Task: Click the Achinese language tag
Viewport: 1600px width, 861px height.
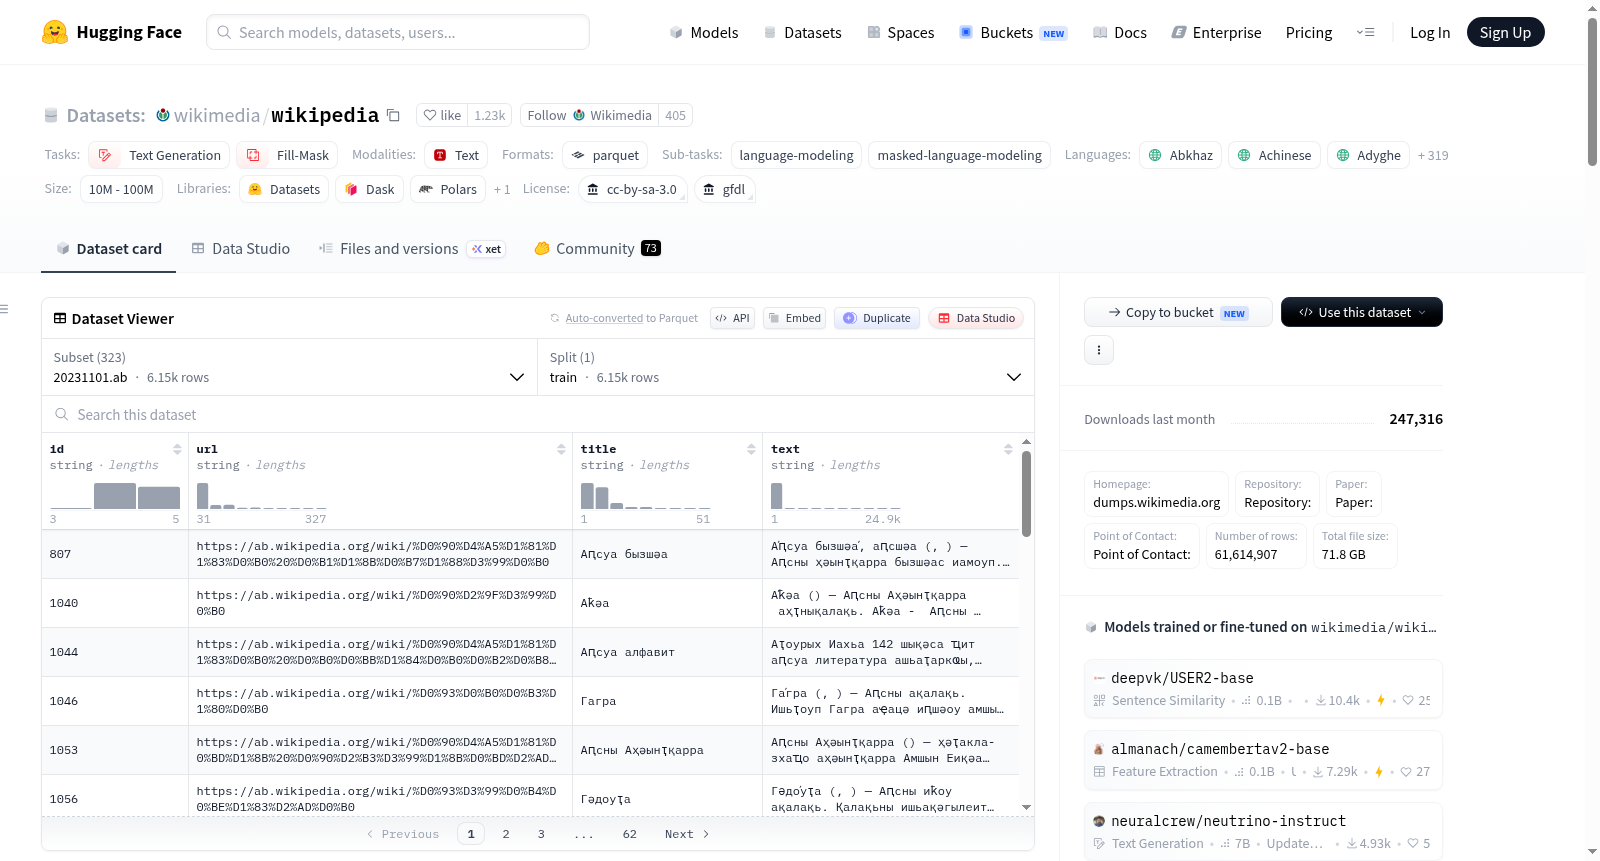Action: (x=1274, y=155)
